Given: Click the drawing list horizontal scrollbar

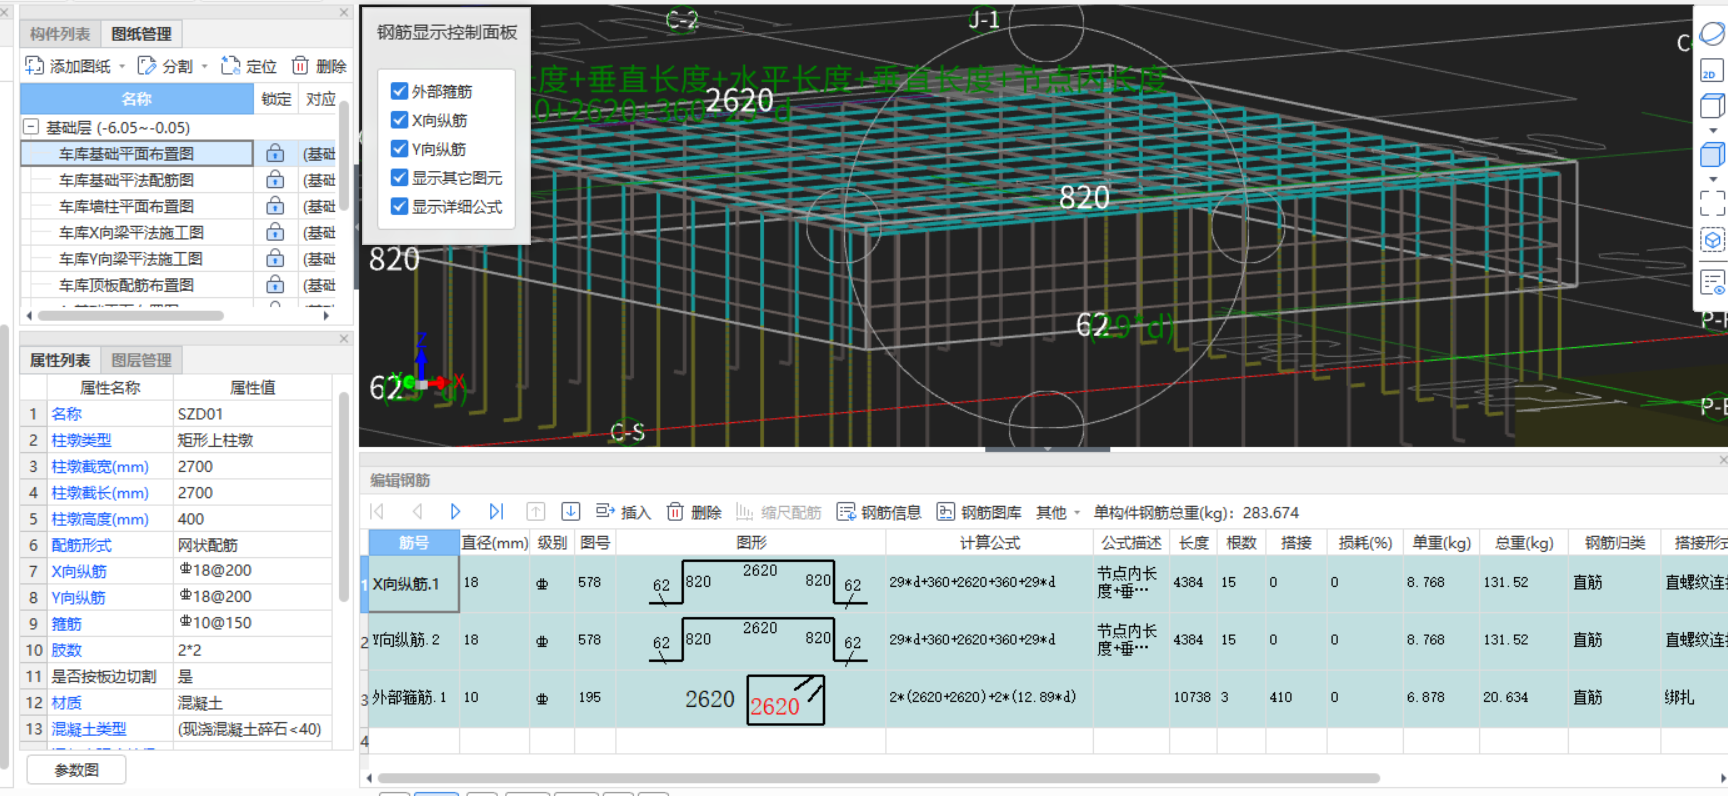Looking at the screenshot, I should [130, 315].
